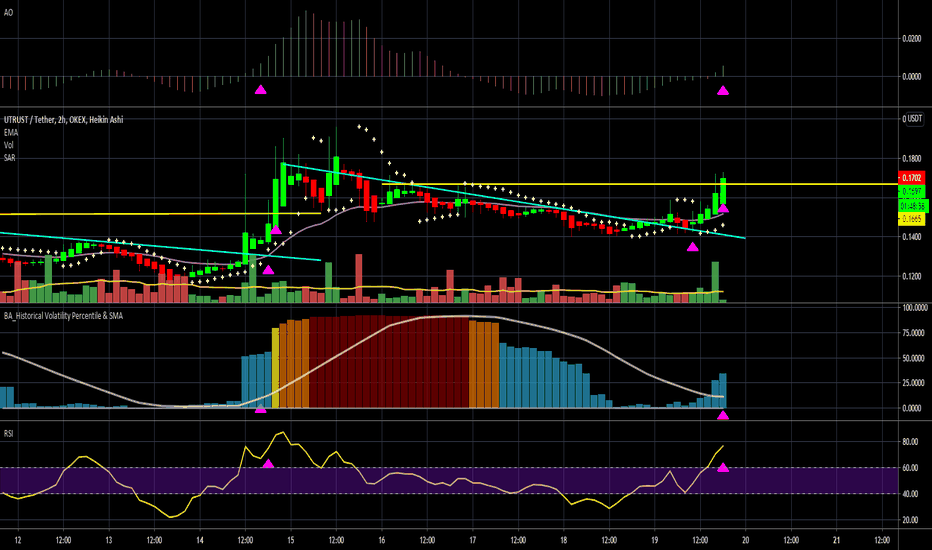Click the magenta arrow under AO zero-cross near the 14th
Image resolution: width=932 pixels, height=550 pixels.
[x=260, y=90]
